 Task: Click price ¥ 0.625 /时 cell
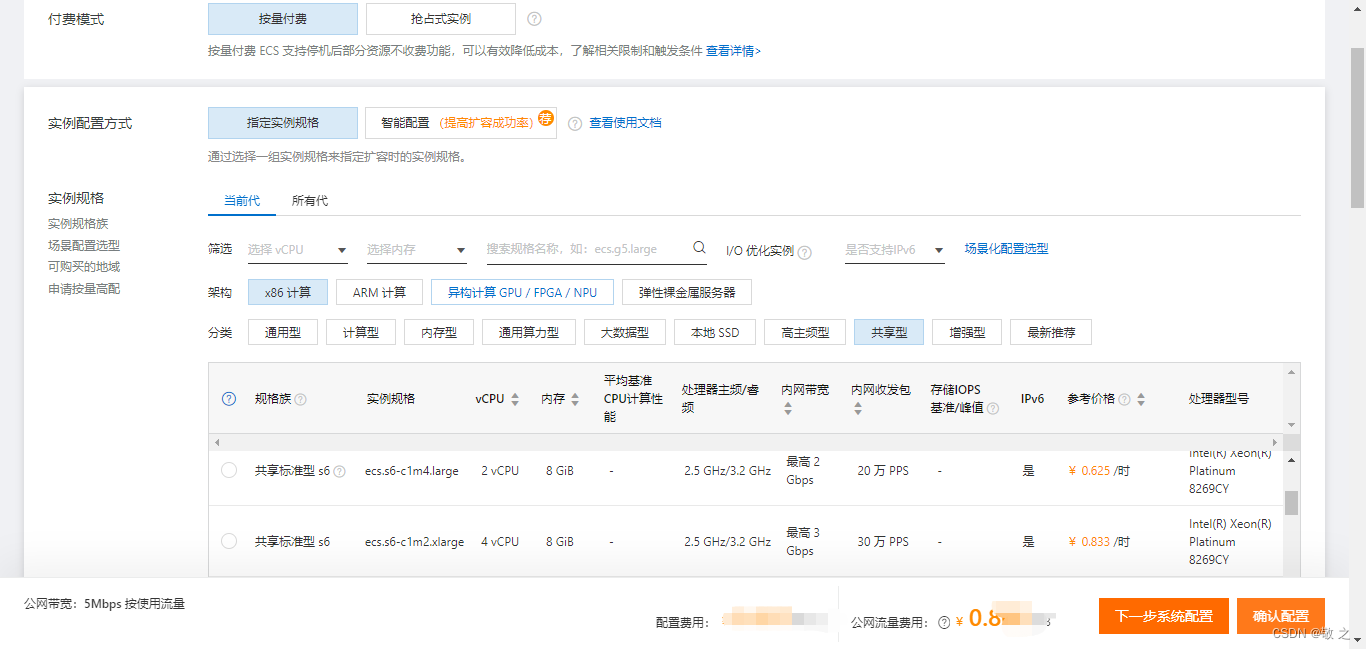[1099, 470]
